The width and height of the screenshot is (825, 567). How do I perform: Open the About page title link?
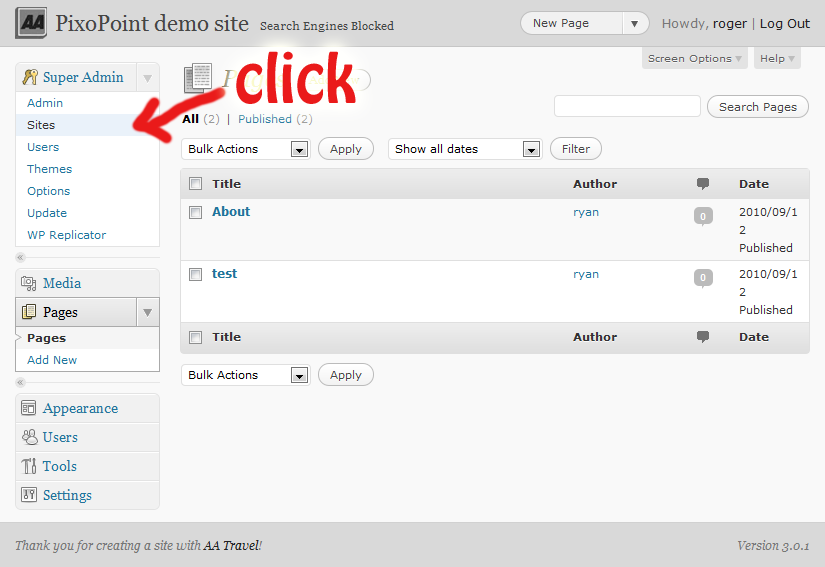(x=231, y=211)
